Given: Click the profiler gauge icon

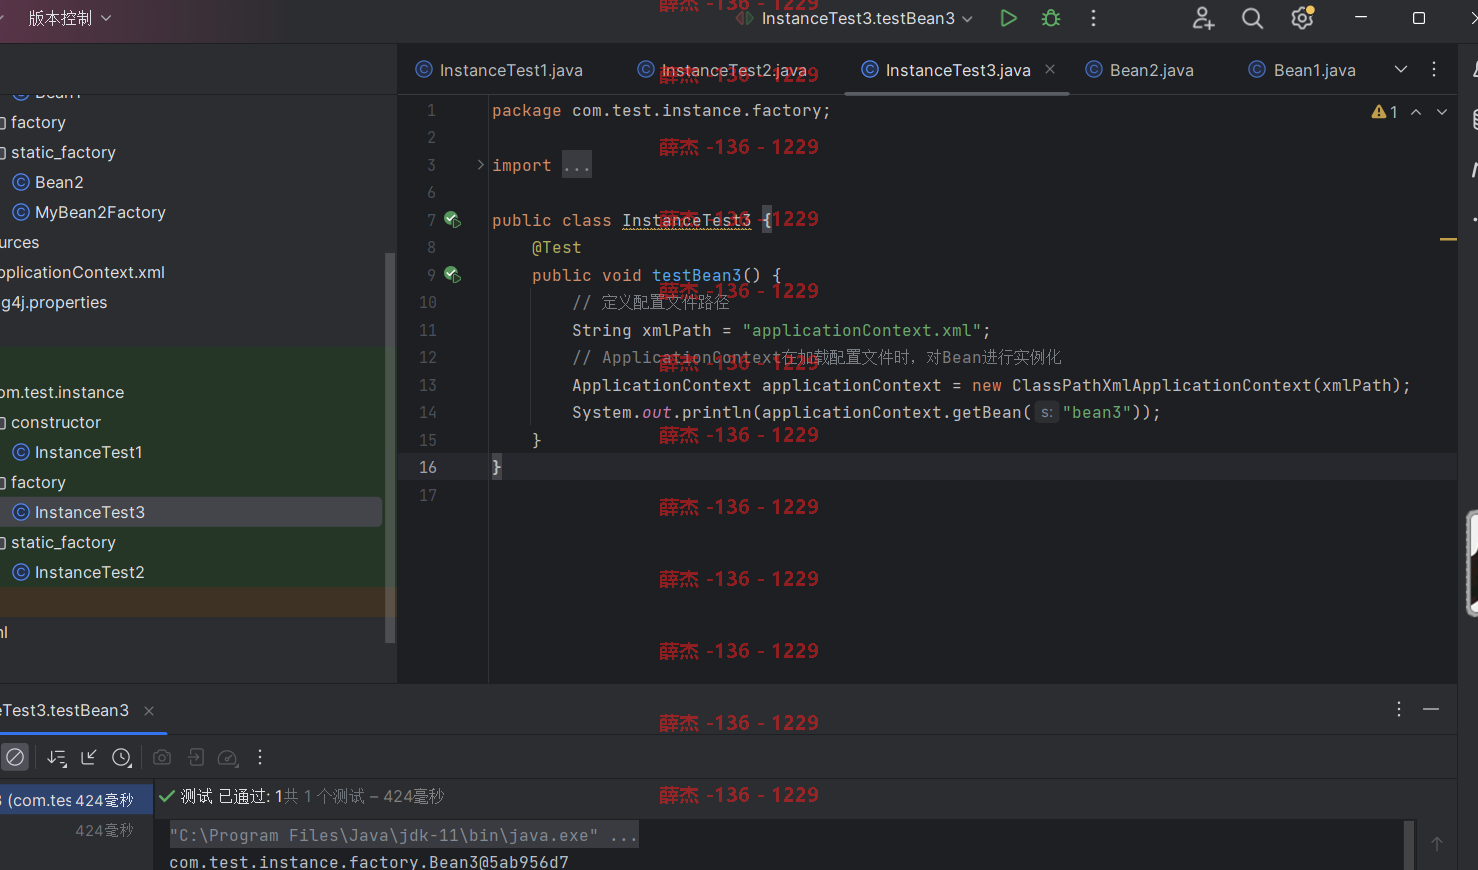Looking at the screenshot, I should [228, 757].
